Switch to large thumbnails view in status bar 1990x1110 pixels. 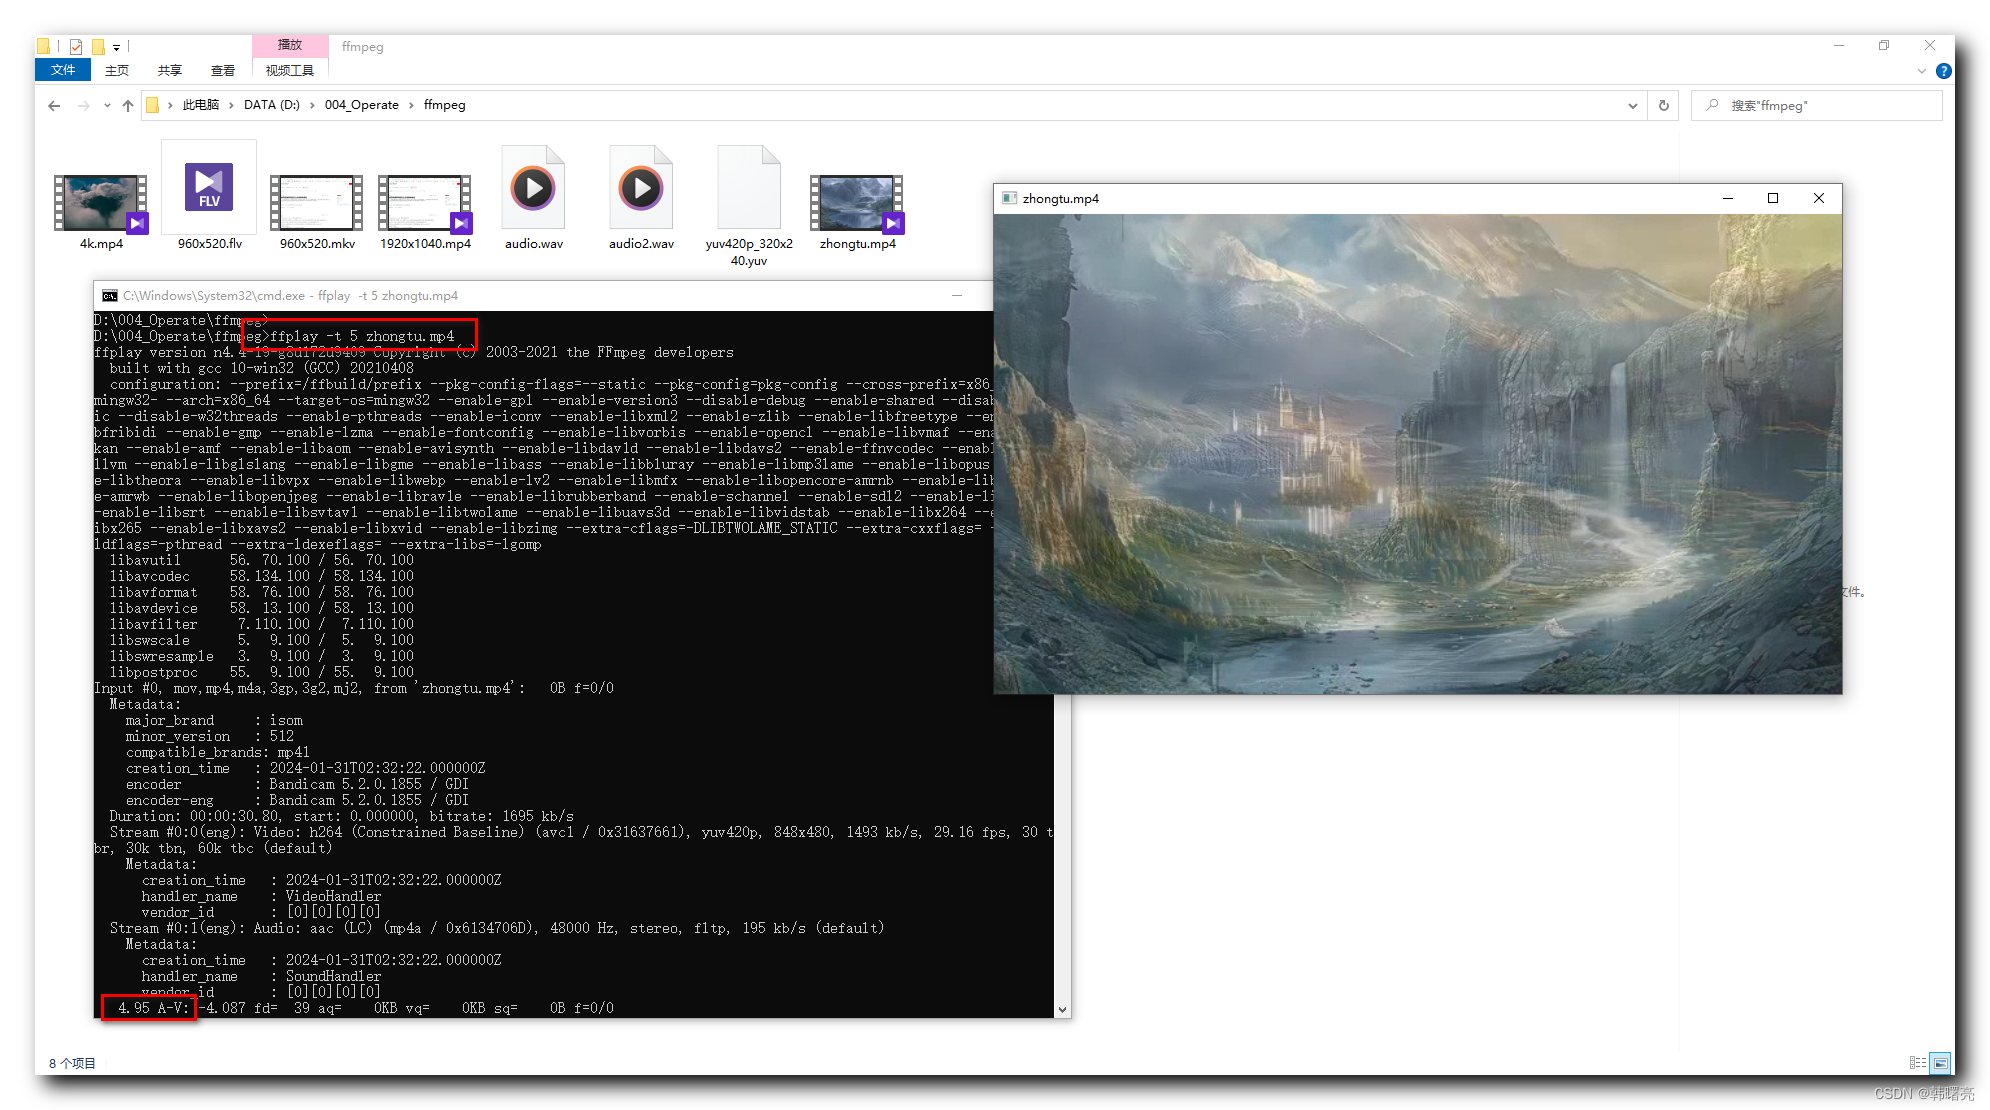(x=1940, y=1063)
